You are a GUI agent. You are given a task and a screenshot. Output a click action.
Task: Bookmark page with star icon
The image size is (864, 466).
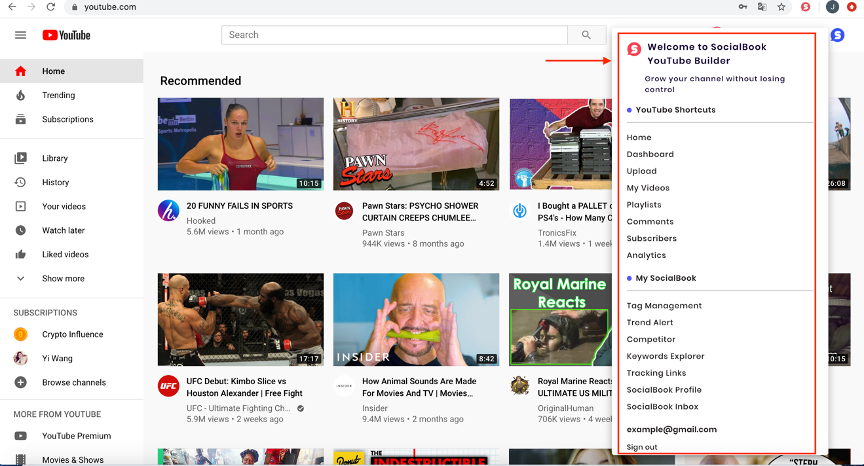click(781, 7)
